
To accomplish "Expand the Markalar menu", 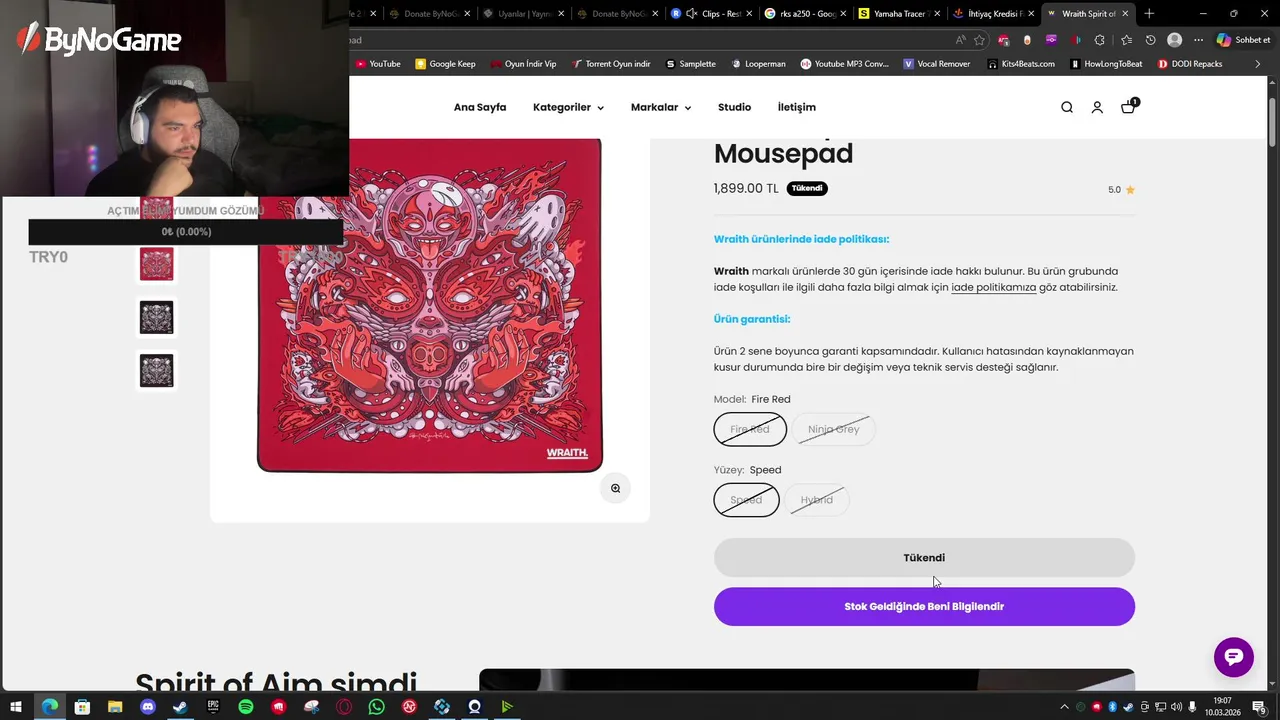I will point(660,107).
